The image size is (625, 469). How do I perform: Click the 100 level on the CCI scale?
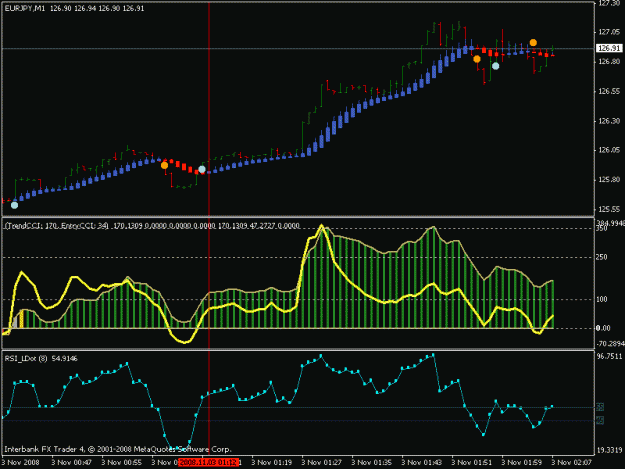(x=601, y=299)
